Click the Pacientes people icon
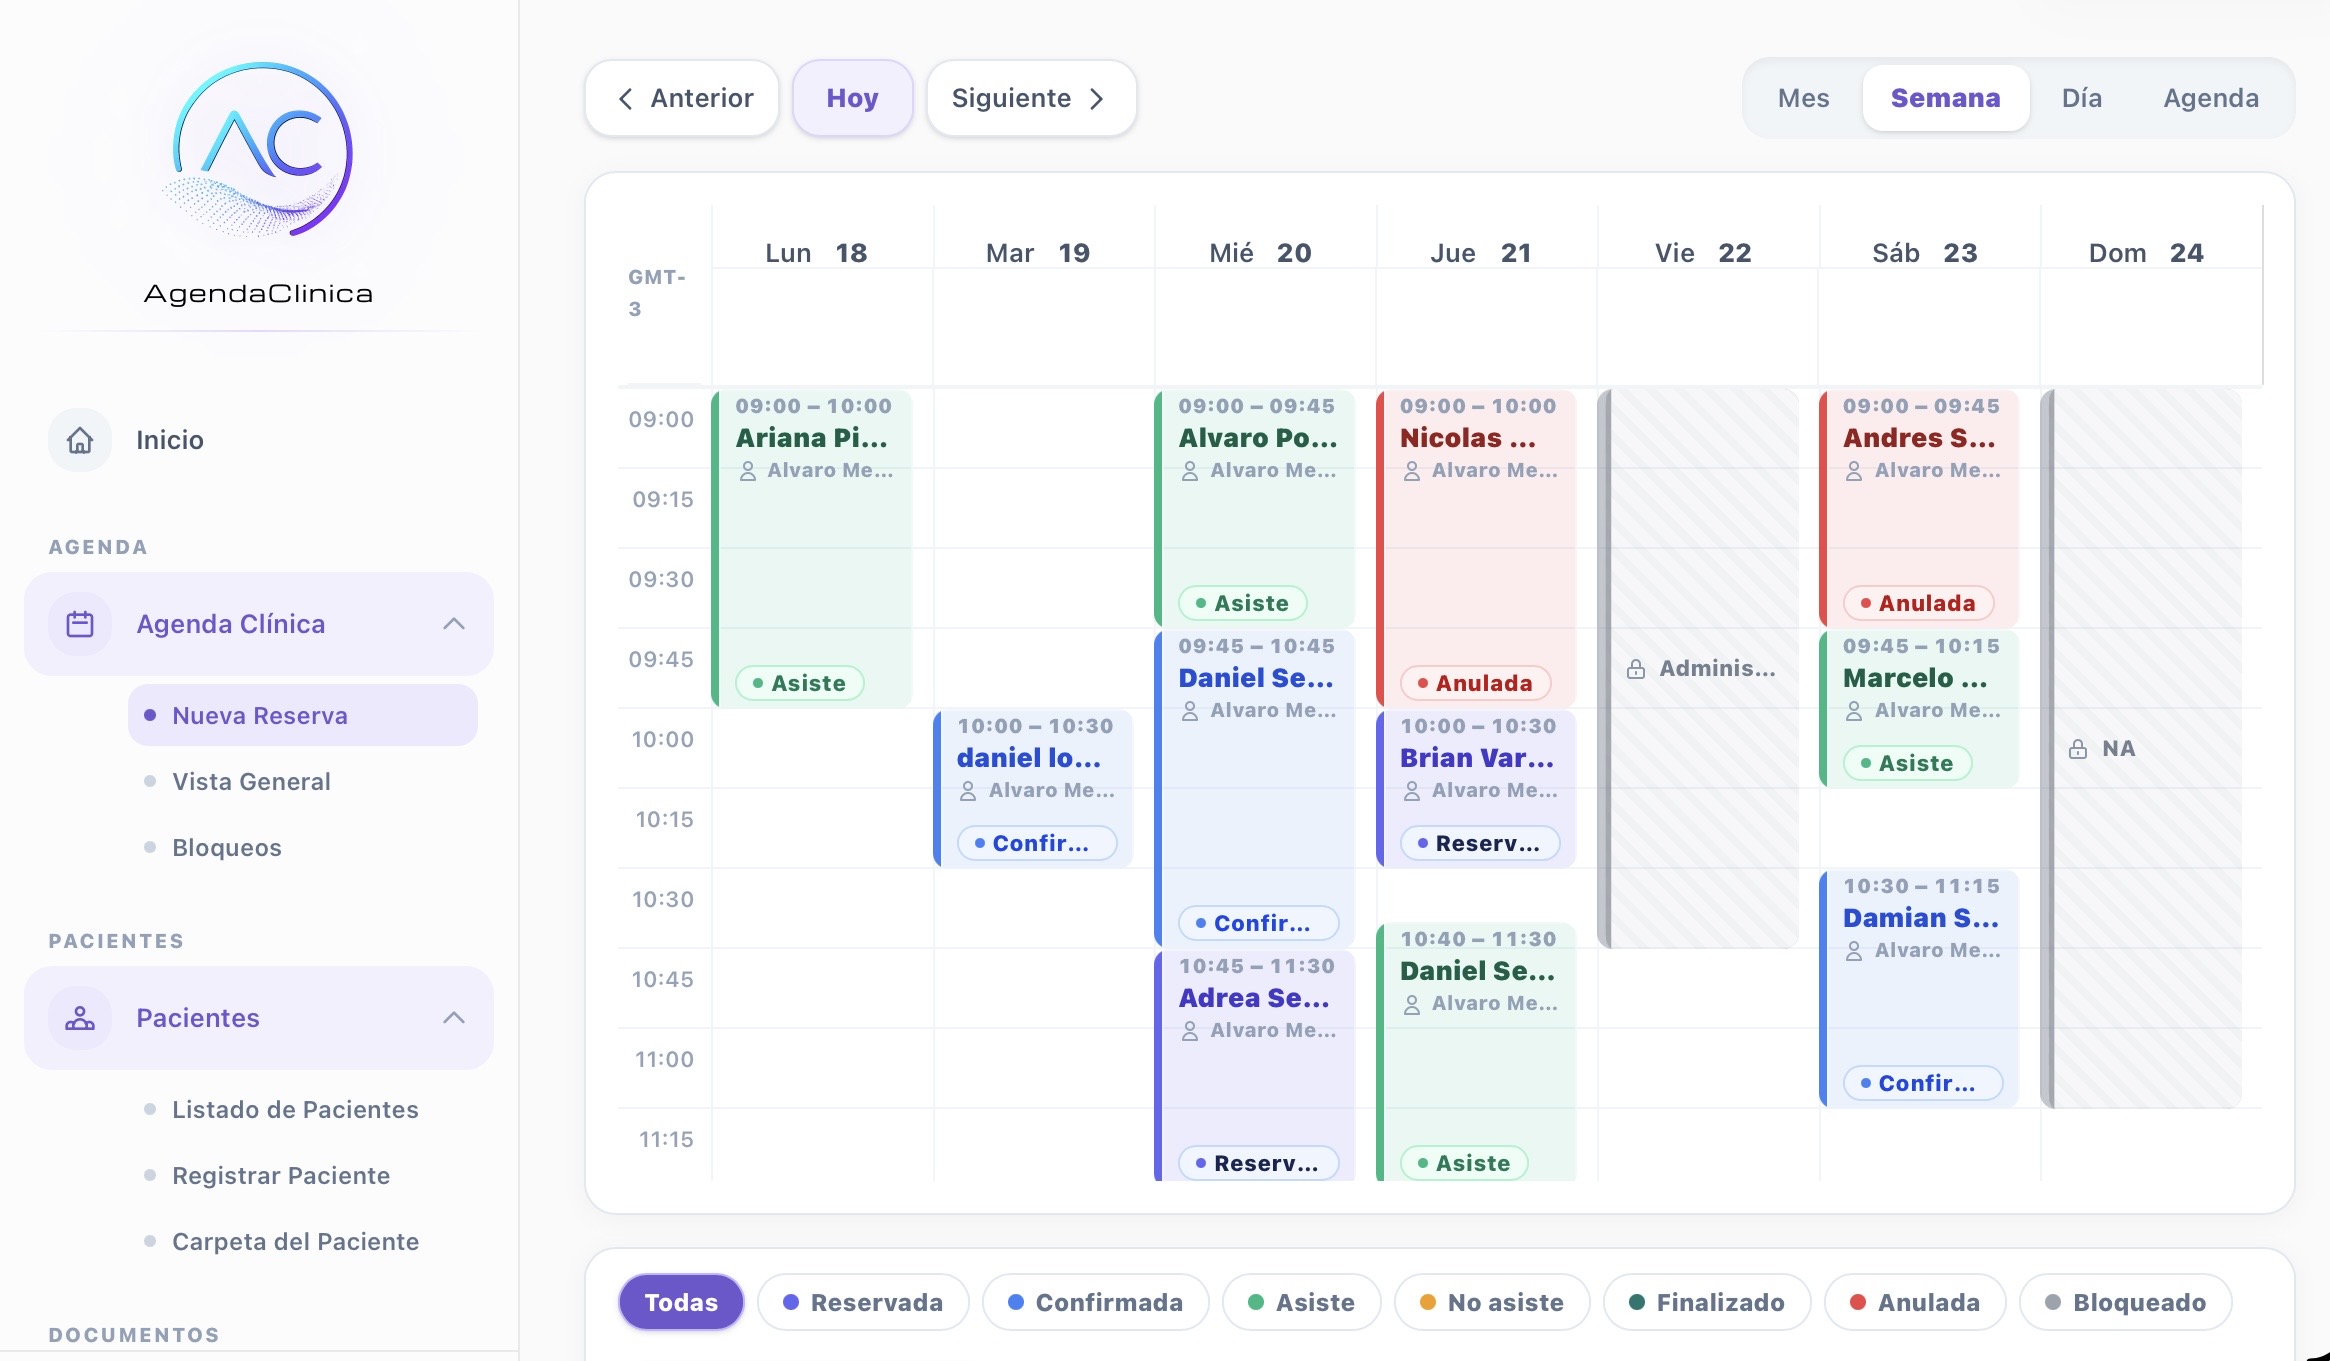 pos(80,1018)
